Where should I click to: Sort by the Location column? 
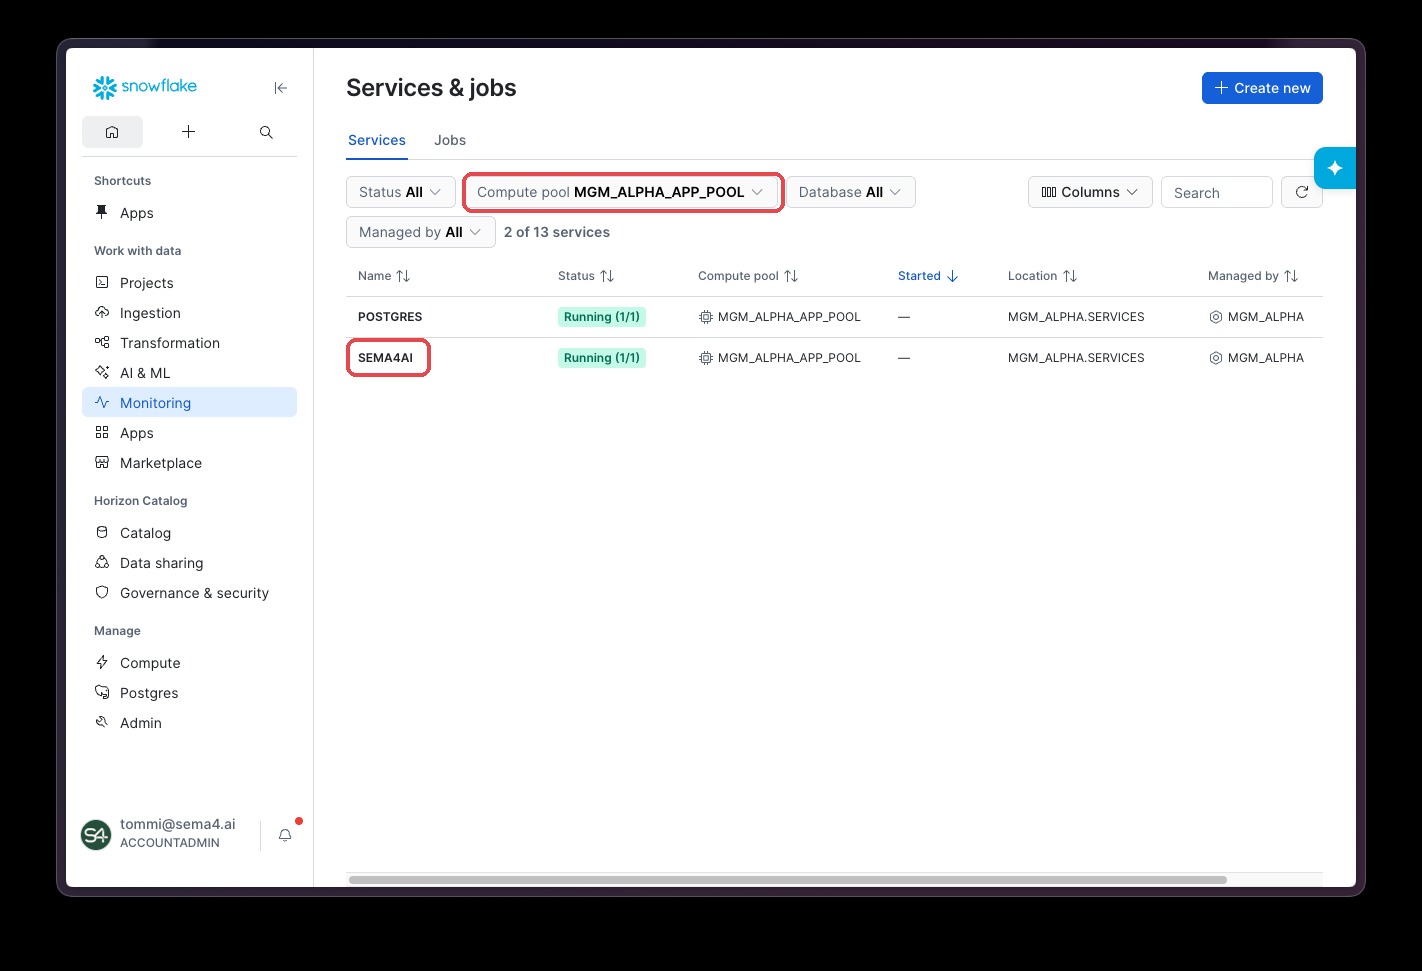(1042, 276)
